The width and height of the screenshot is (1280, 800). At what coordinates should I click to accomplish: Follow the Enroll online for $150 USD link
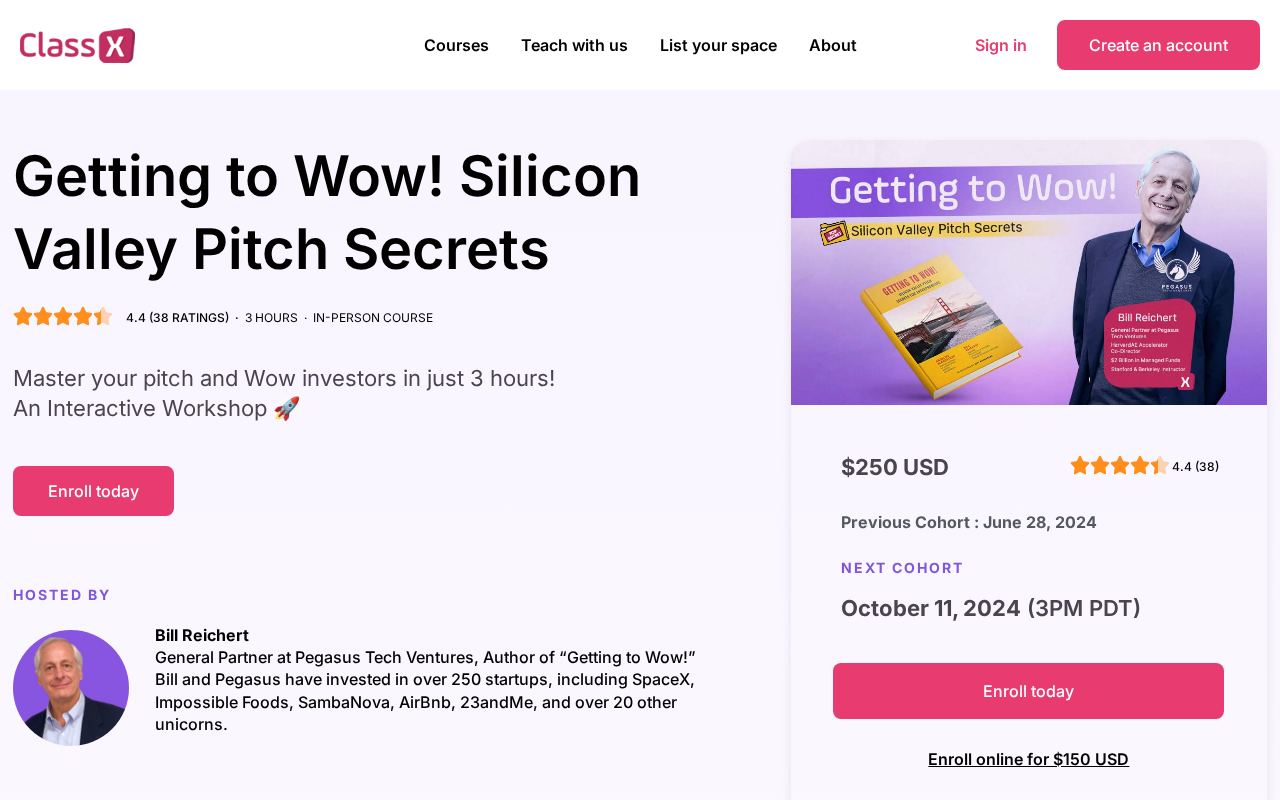tap(1028, 759)
